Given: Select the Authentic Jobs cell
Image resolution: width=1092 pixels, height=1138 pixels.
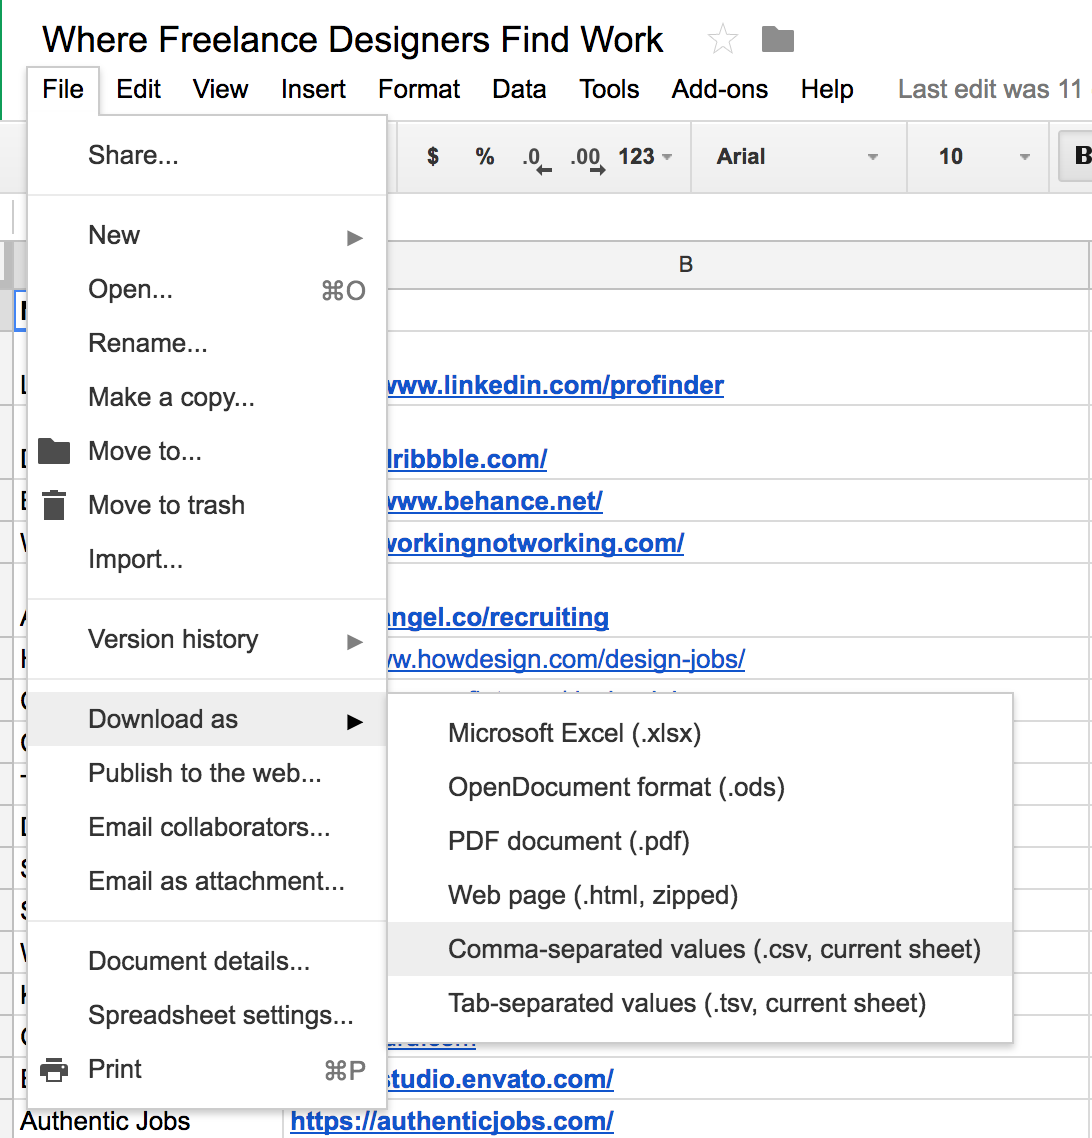Looking at the screenshot, I should pyautogui.click(x=148, y=1121).
